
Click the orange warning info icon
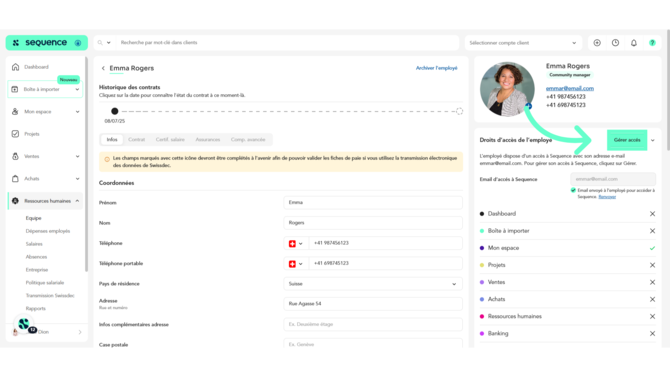107,159
